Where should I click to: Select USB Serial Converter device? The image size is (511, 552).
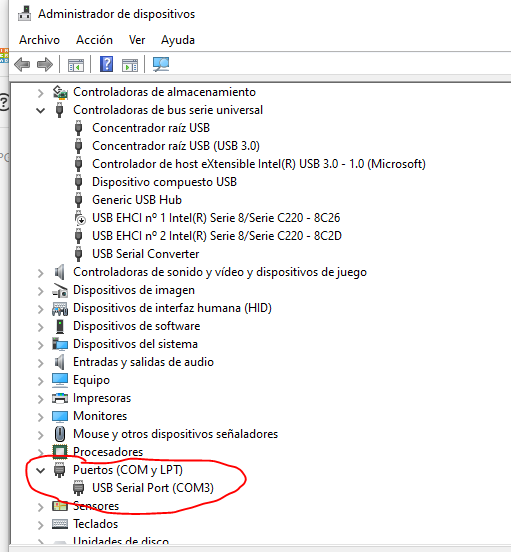pyautogui.click(x=146, y=254)
